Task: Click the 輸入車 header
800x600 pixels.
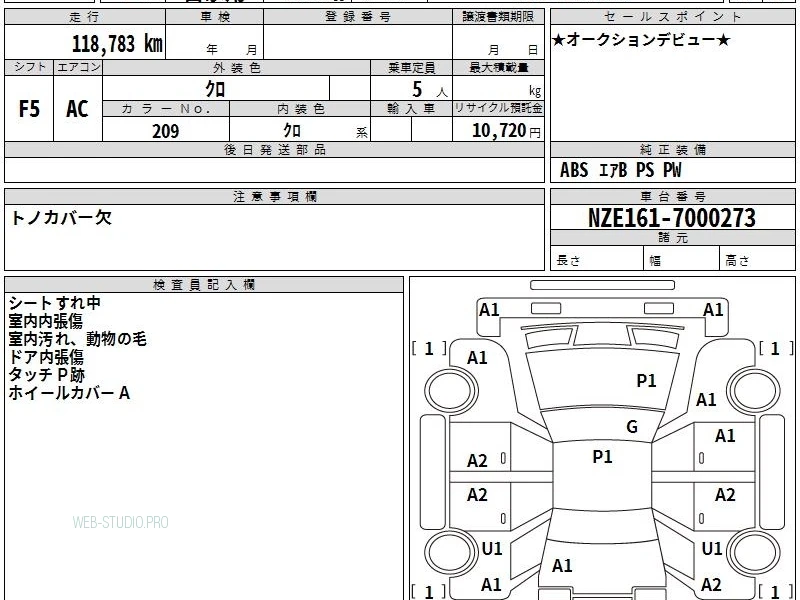Action: point(411,109)
